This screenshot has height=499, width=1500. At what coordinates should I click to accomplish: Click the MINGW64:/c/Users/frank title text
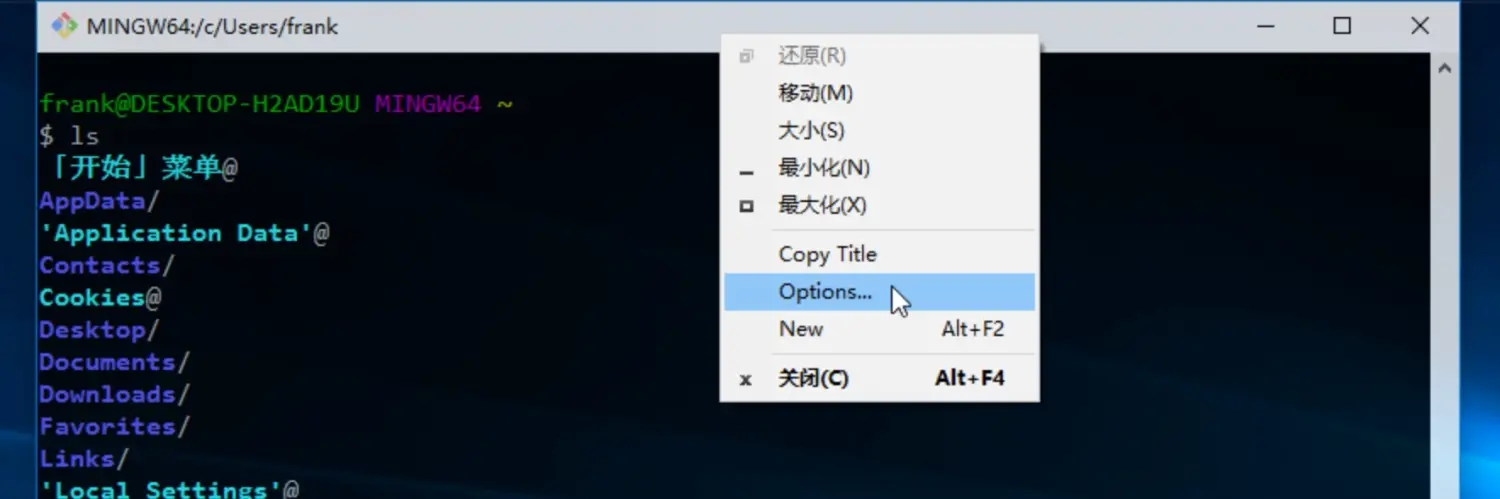[x=212, y=27]
